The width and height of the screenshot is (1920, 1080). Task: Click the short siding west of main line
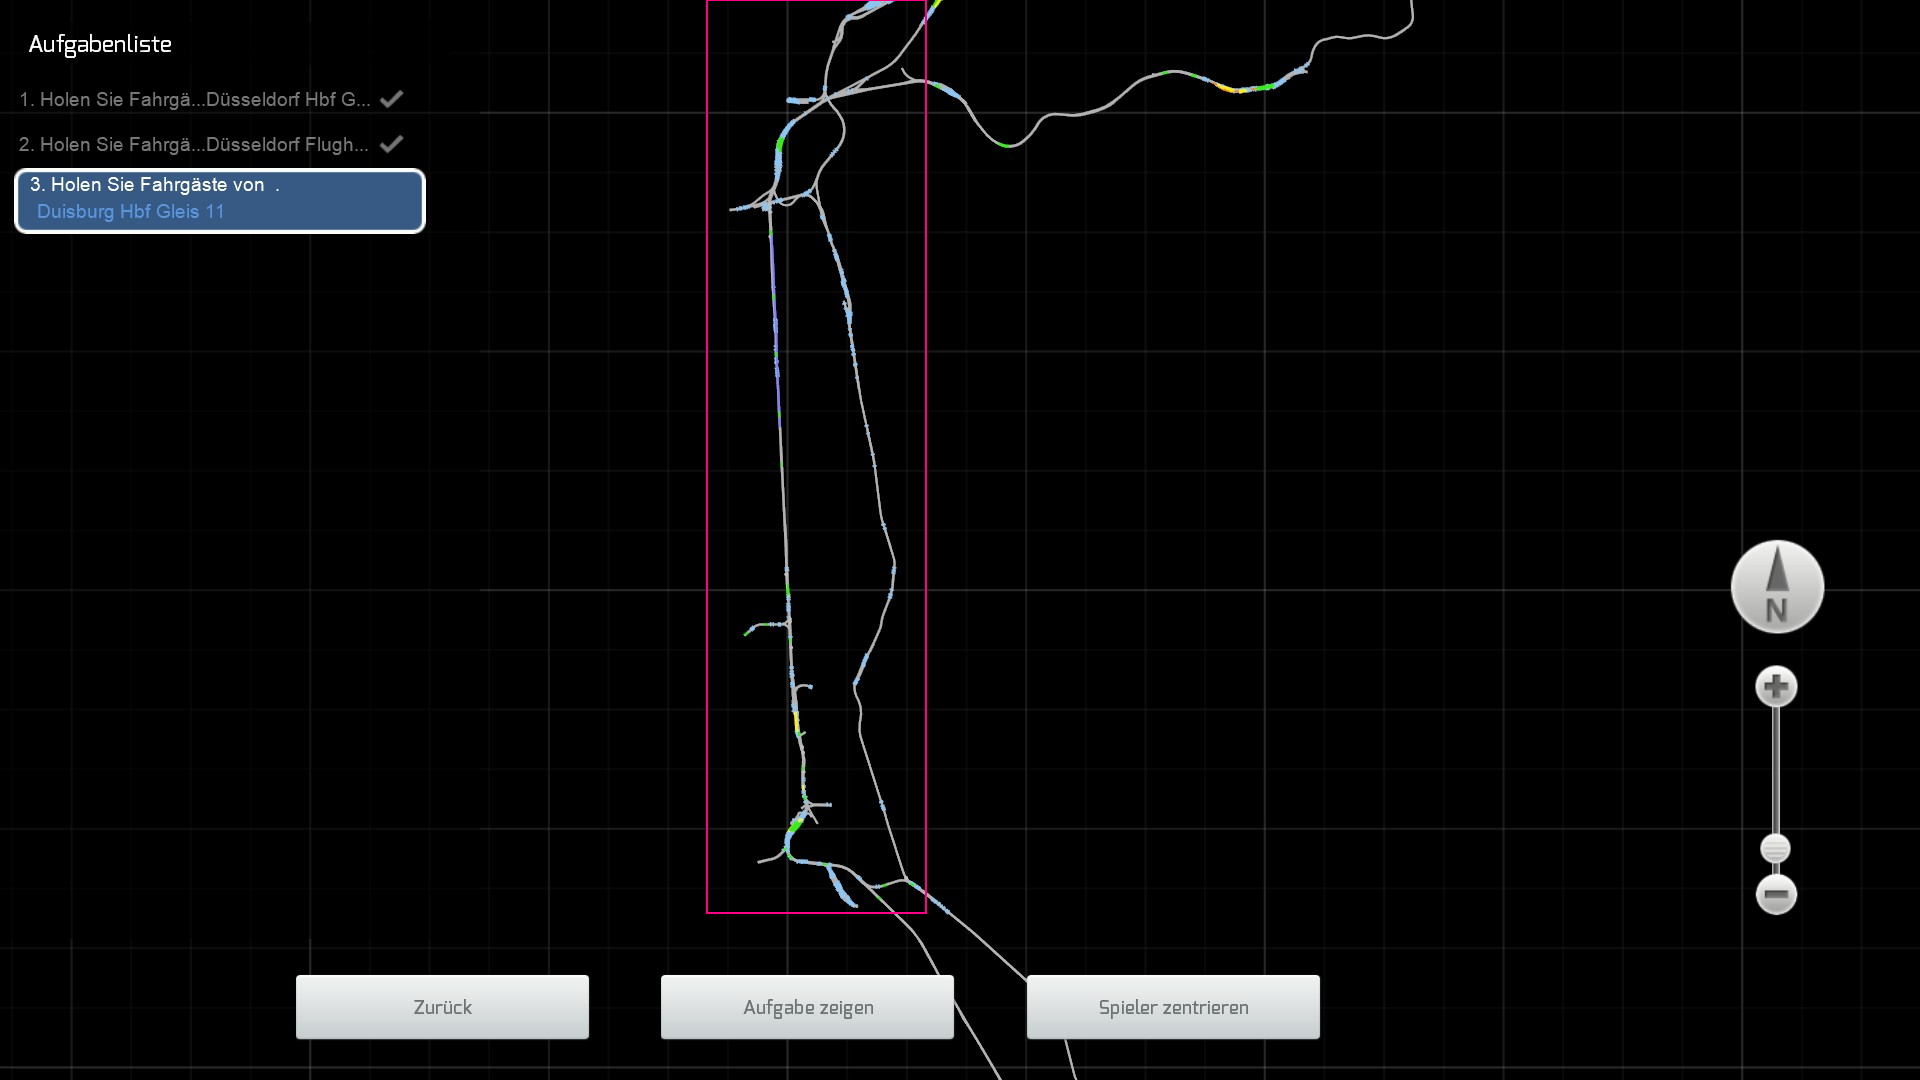click(x=765, y=626)
